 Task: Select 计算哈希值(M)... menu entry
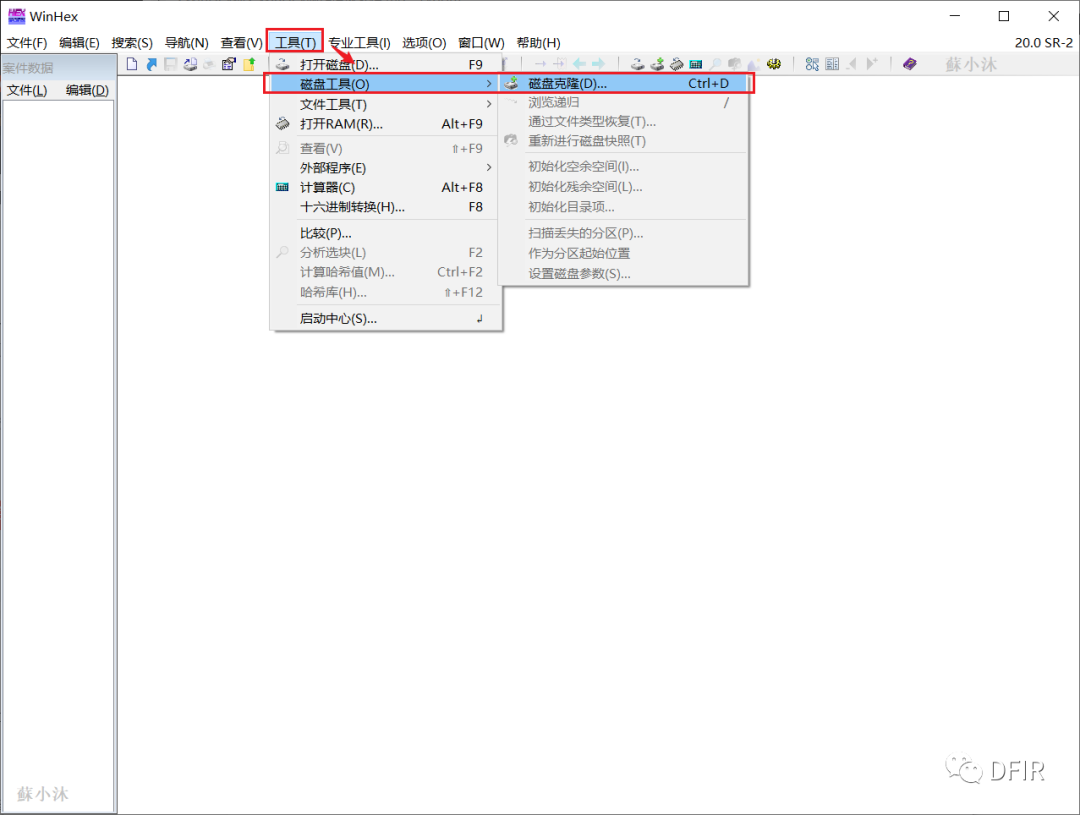(x=386, y=272)
